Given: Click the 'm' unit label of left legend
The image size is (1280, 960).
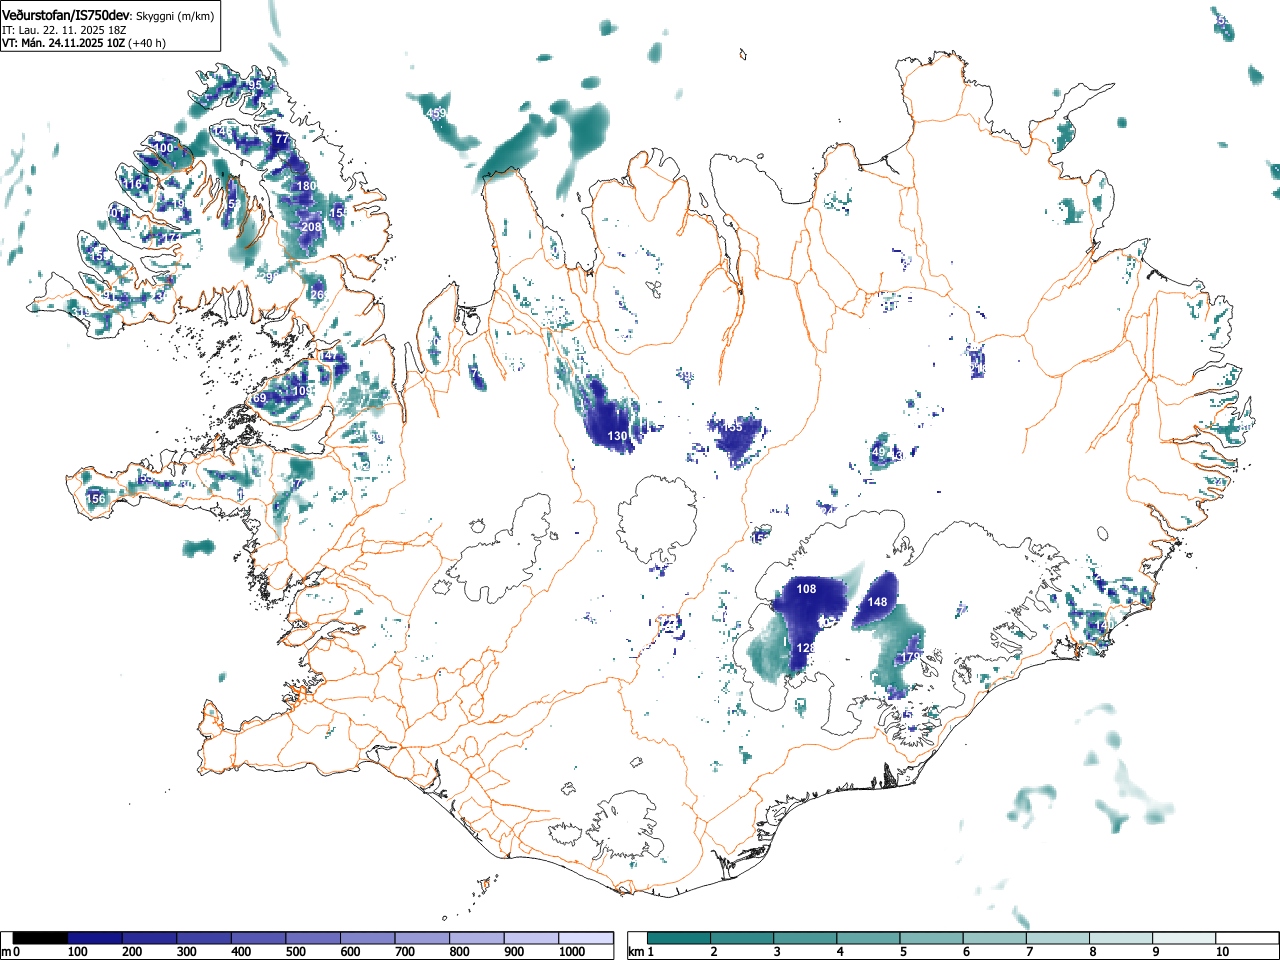Looking at the screenshot, I should point(6,952).
